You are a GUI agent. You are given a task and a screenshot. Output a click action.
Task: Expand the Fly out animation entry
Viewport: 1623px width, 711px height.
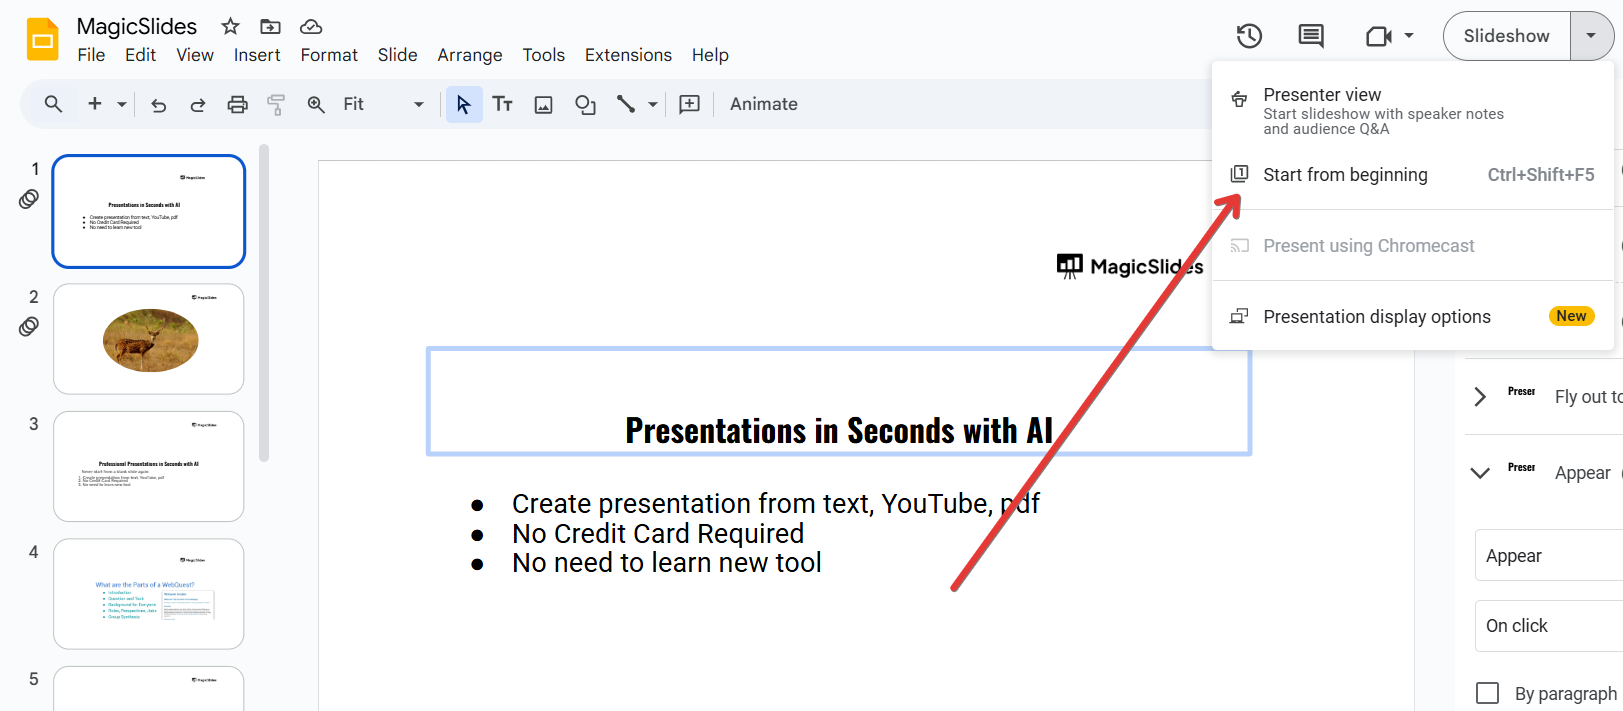(1480, 397)
